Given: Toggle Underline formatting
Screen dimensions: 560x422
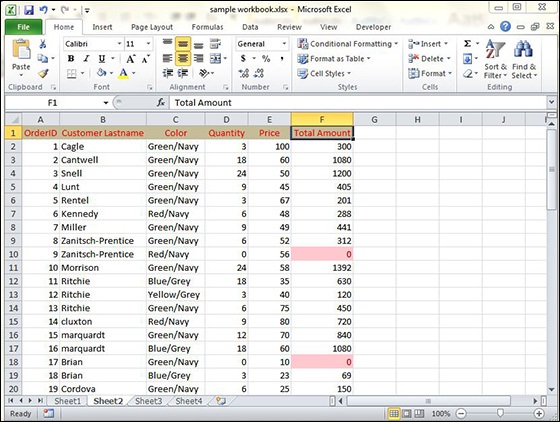Looking at the screenshot, I should (102, 59).
